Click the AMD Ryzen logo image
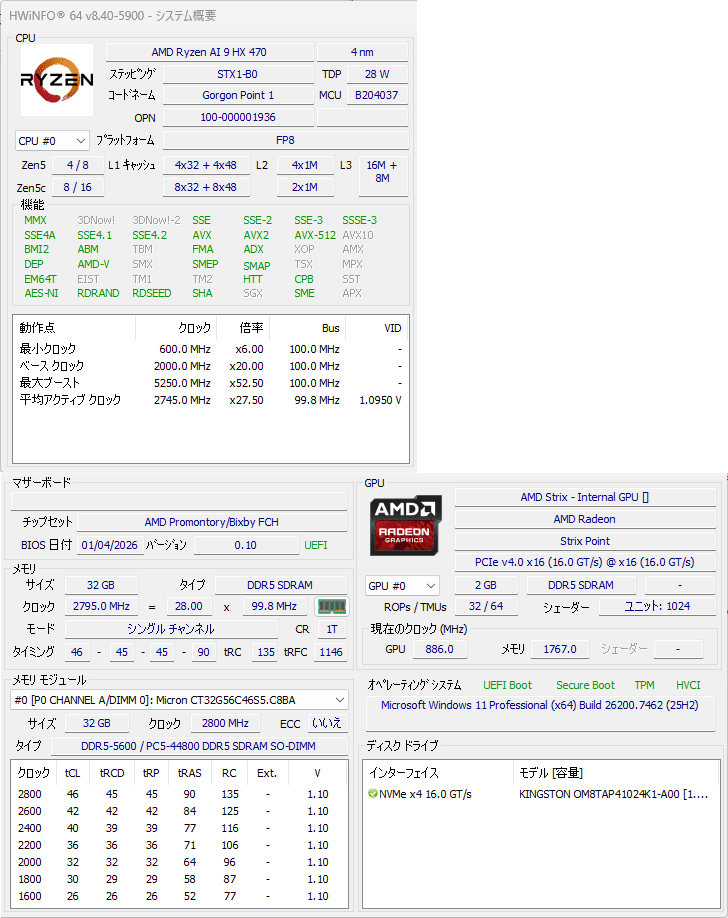The width and height of the screenshot is (728, 918). 57,79
